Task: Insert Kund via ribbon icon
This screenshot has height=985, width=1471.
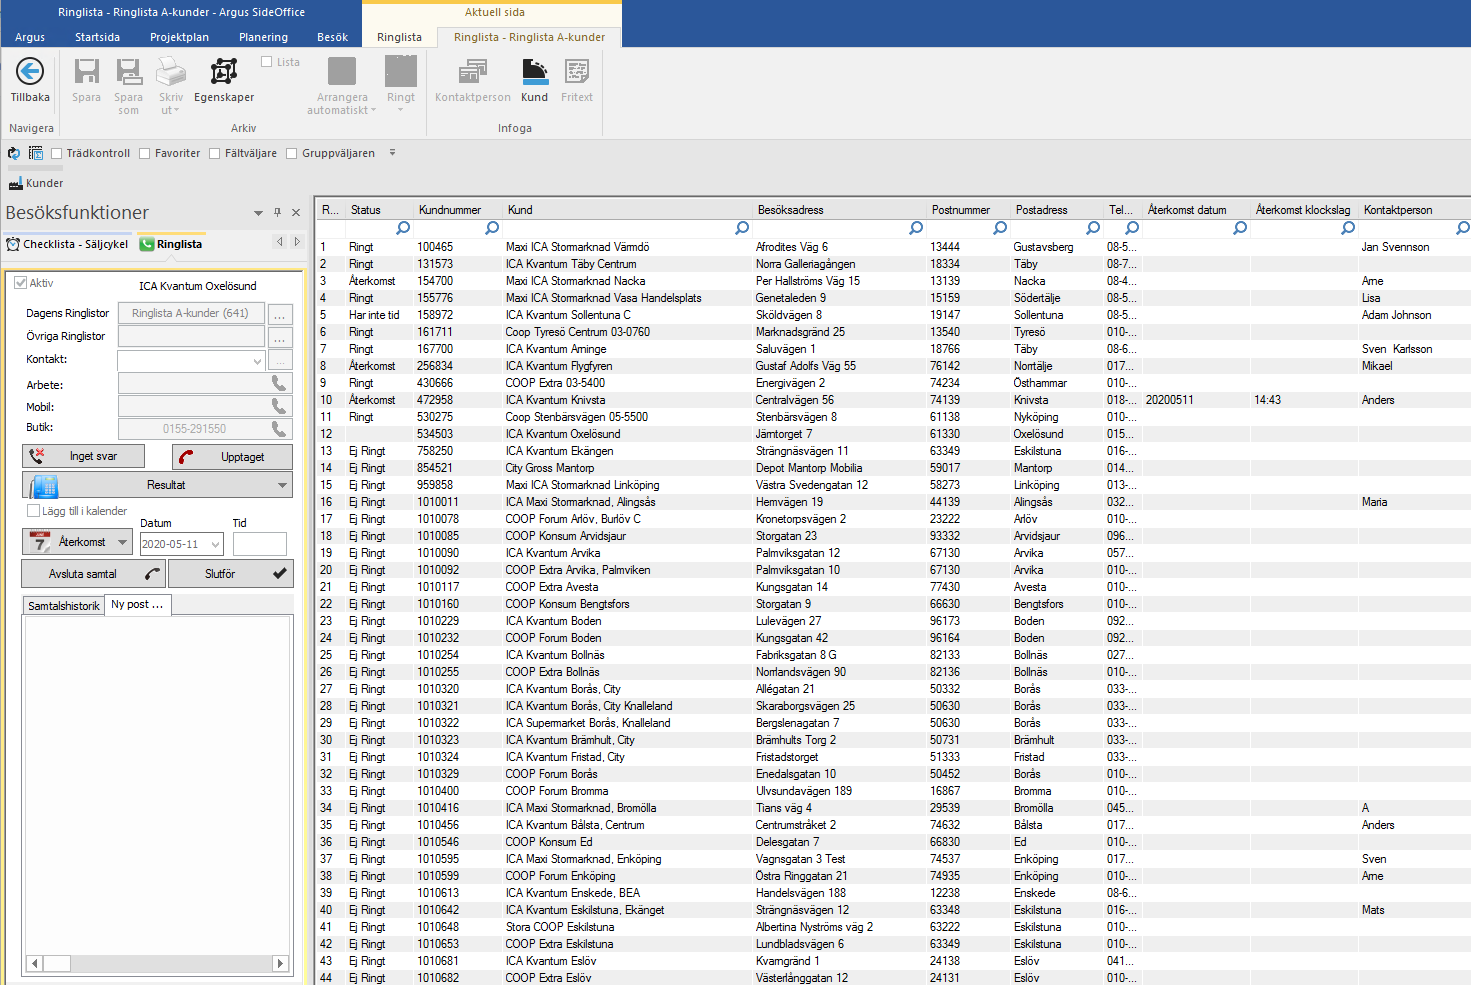Action: [x=535, y=71]
